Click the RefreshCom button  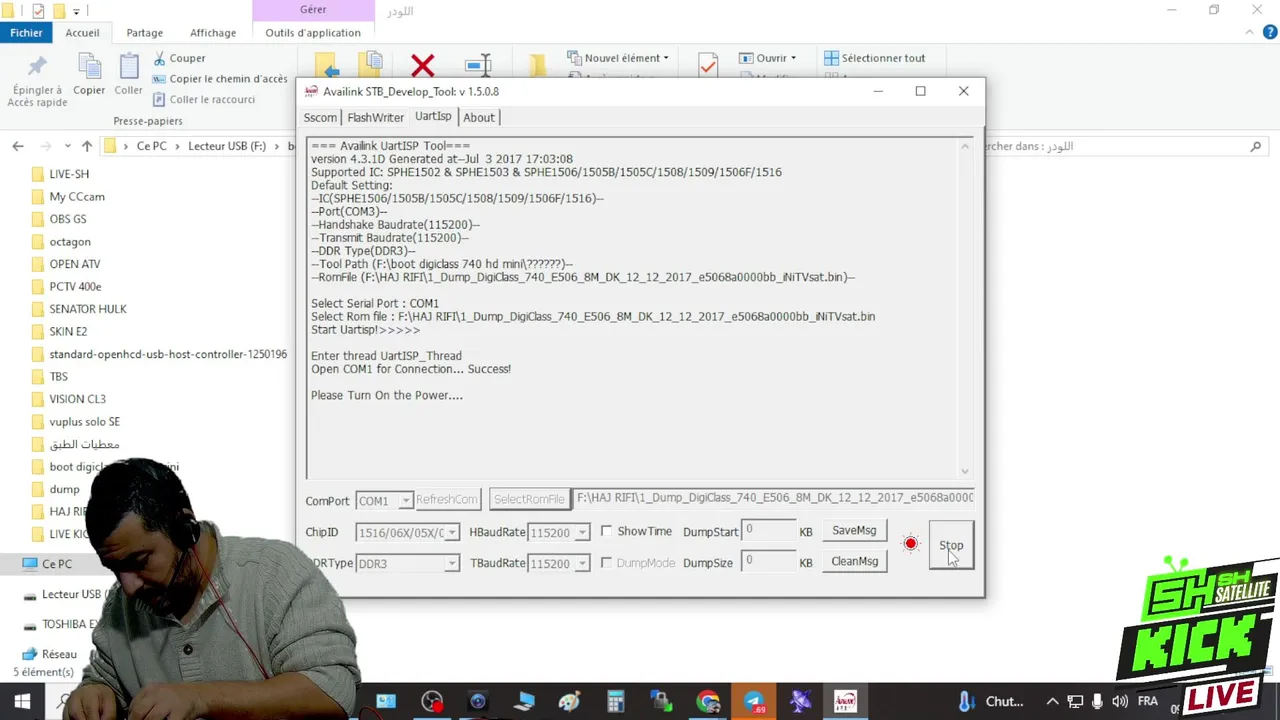[447, 499]
